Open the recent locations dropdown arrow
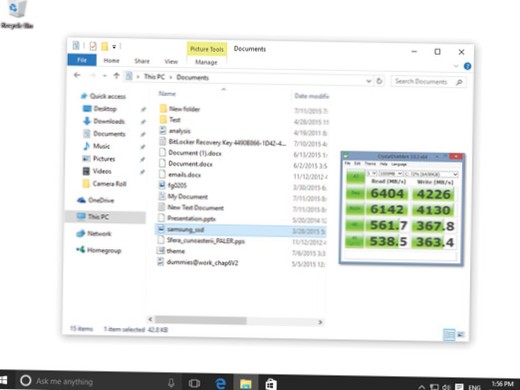 point(105,76)
